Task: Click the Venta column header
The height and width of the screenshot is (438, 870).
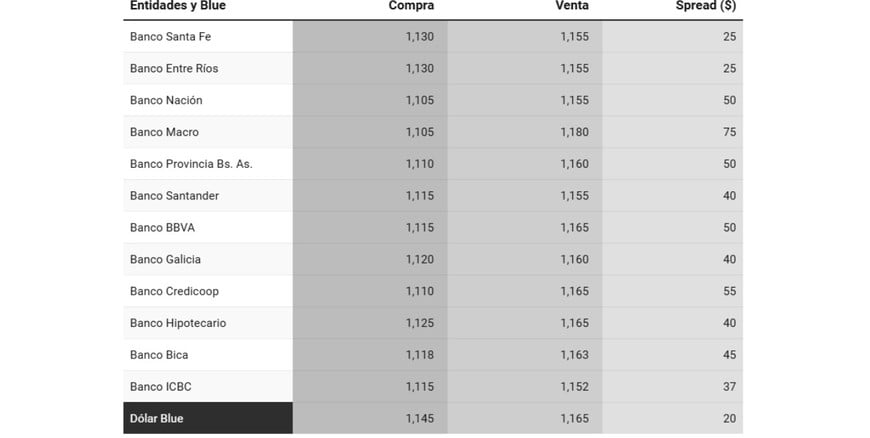Action: click(572, 6)
